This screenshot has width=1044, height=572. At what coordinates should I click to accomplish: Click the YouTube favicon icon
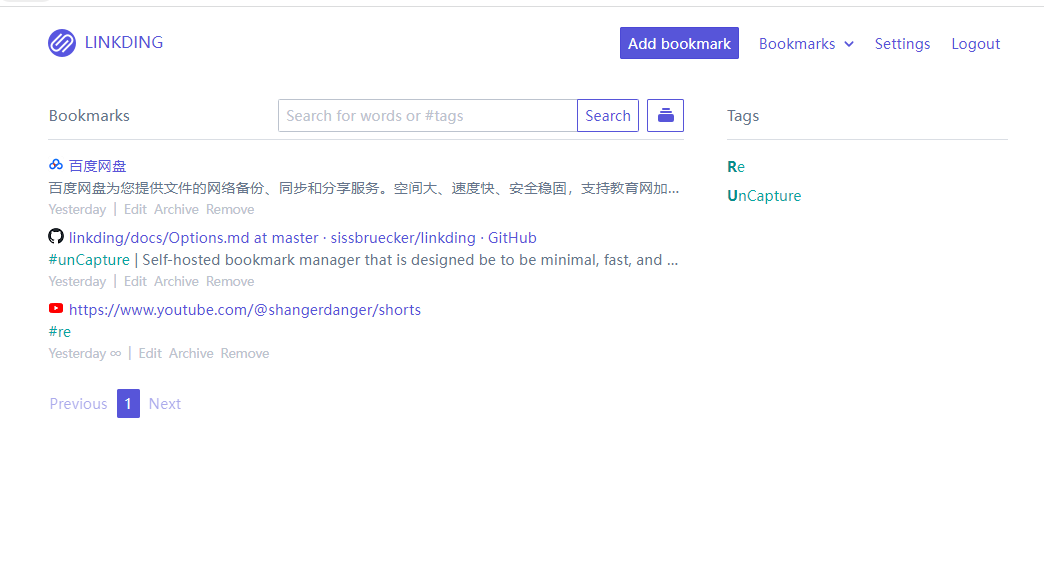[56, 309]
